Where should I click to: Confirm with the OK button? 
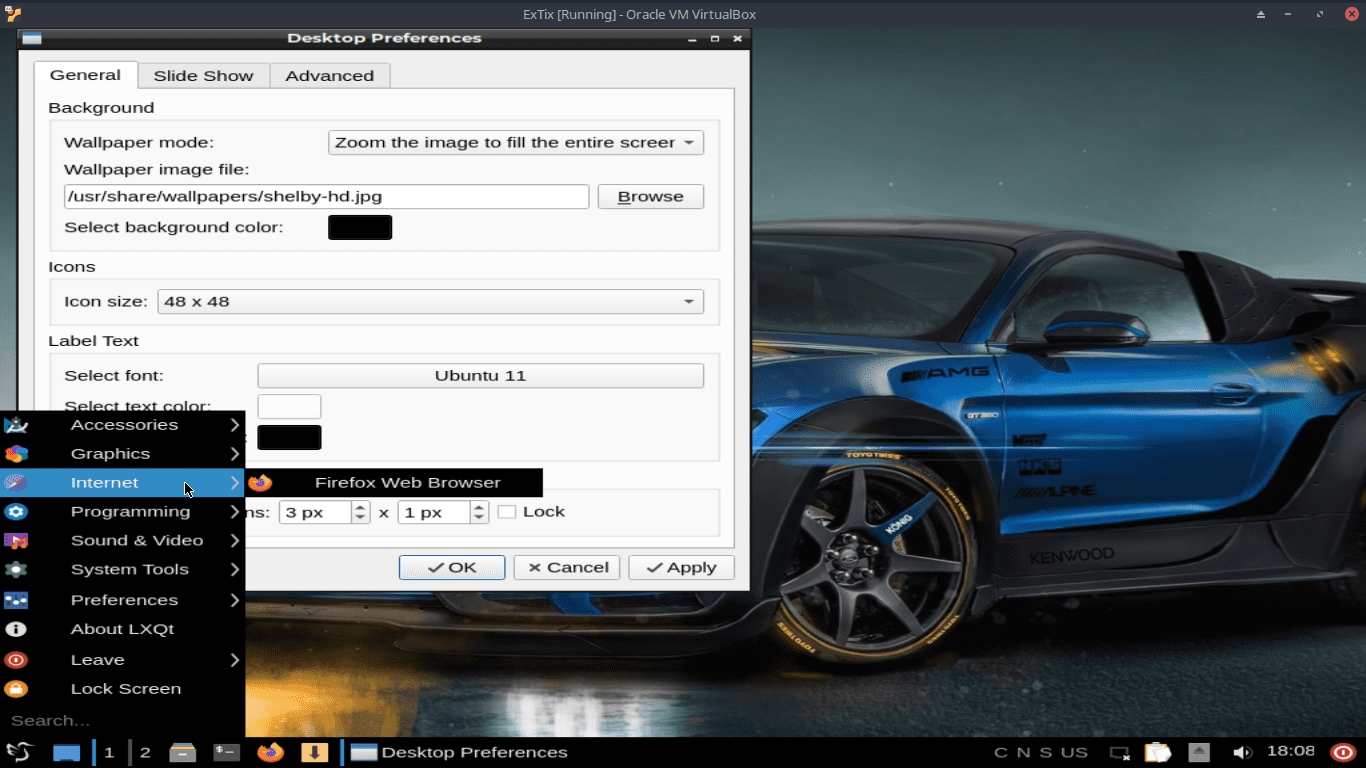[x=452, y=568]
